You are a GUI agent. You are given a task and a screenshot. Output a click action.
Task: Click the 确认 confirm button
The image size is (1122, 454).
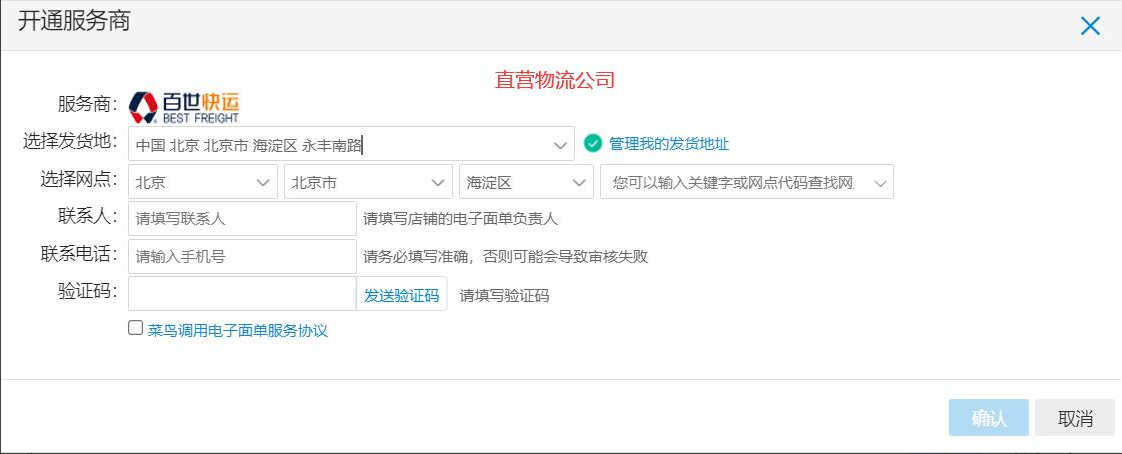(x=988, y=418)
